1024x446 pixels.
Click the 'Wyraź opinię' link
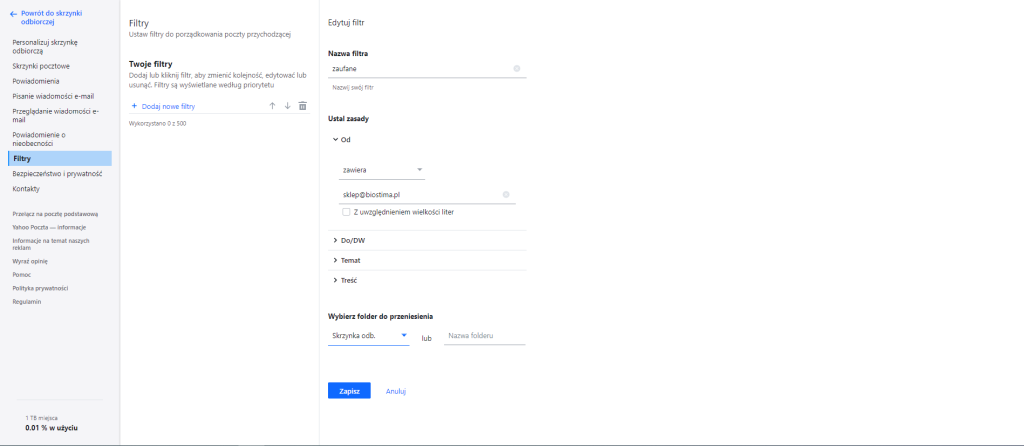coord(30,261)
